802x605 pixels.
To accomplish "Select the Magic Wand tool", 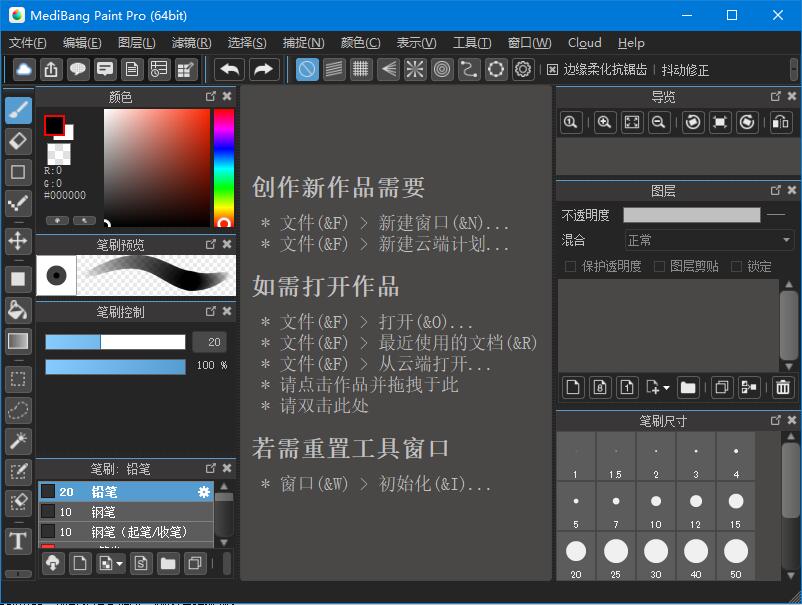I will tap(18, 440).
